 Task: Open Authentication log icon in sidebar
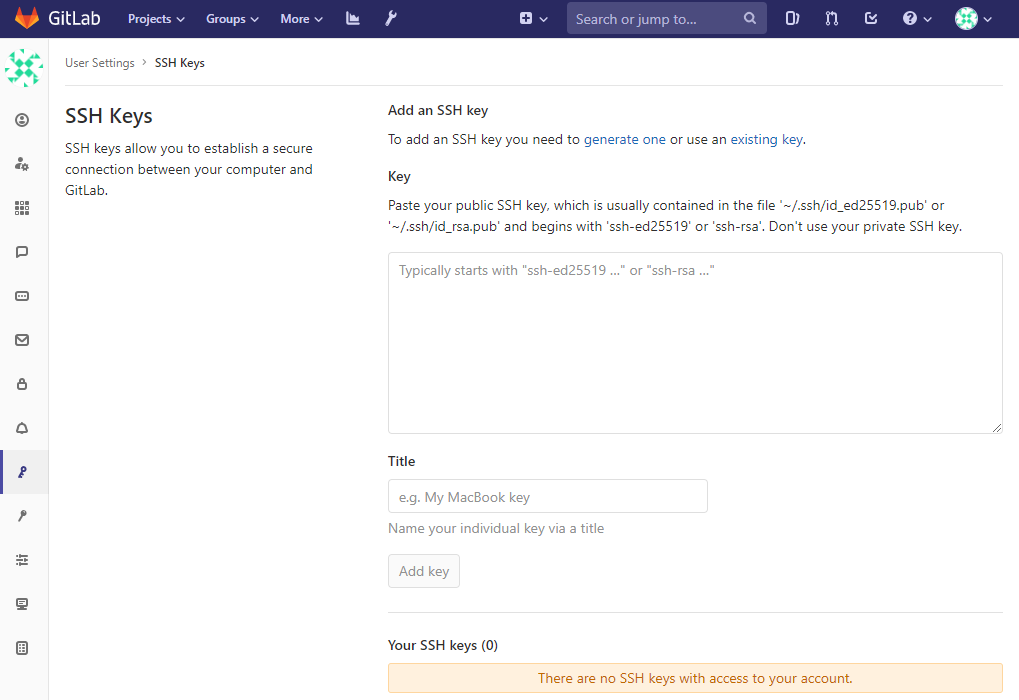(22, 648)
